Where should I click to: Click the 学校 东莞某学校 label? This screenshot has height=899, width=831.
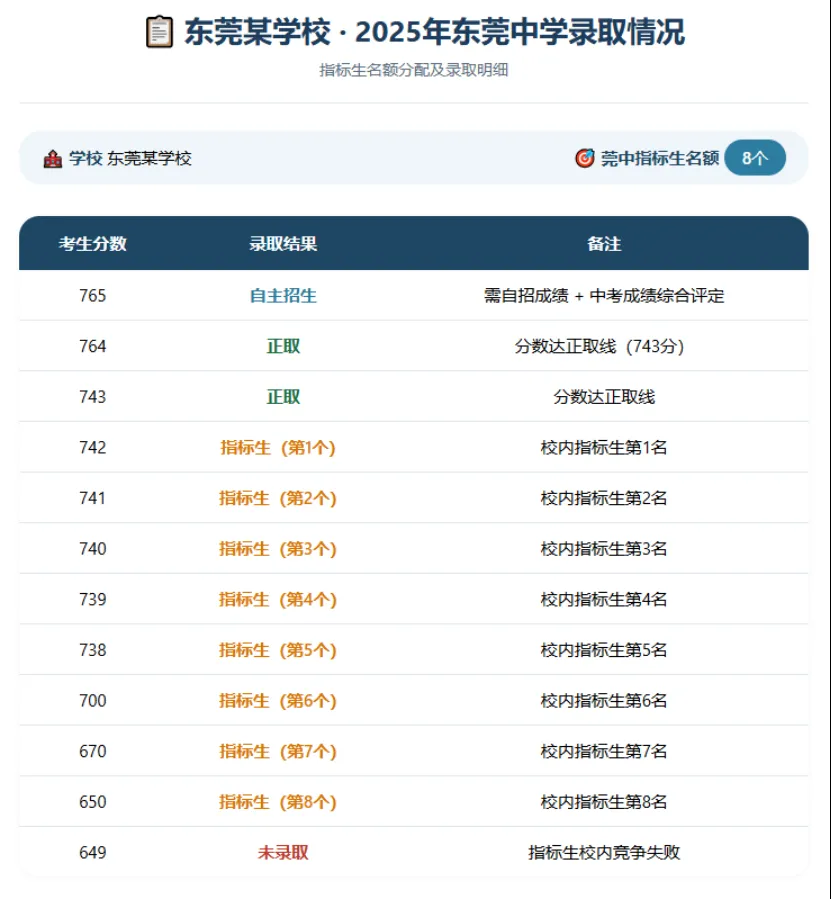coord(130,158)
